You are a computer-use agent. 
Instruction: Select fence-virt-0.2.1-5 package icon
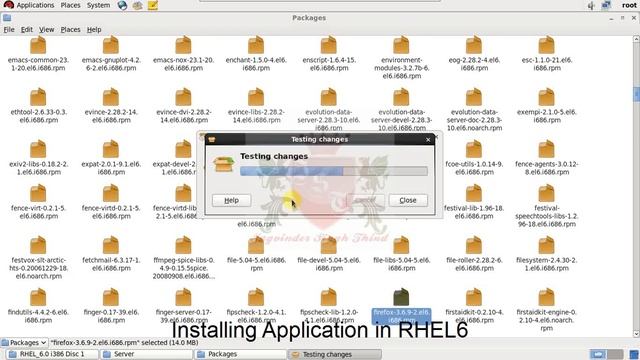tap(38, 193)
